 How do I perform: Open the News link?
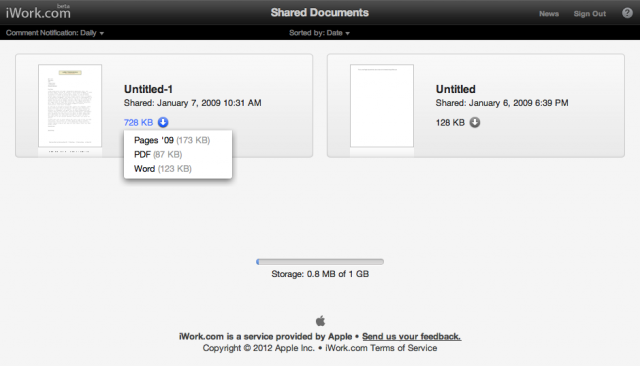point(549,13)
